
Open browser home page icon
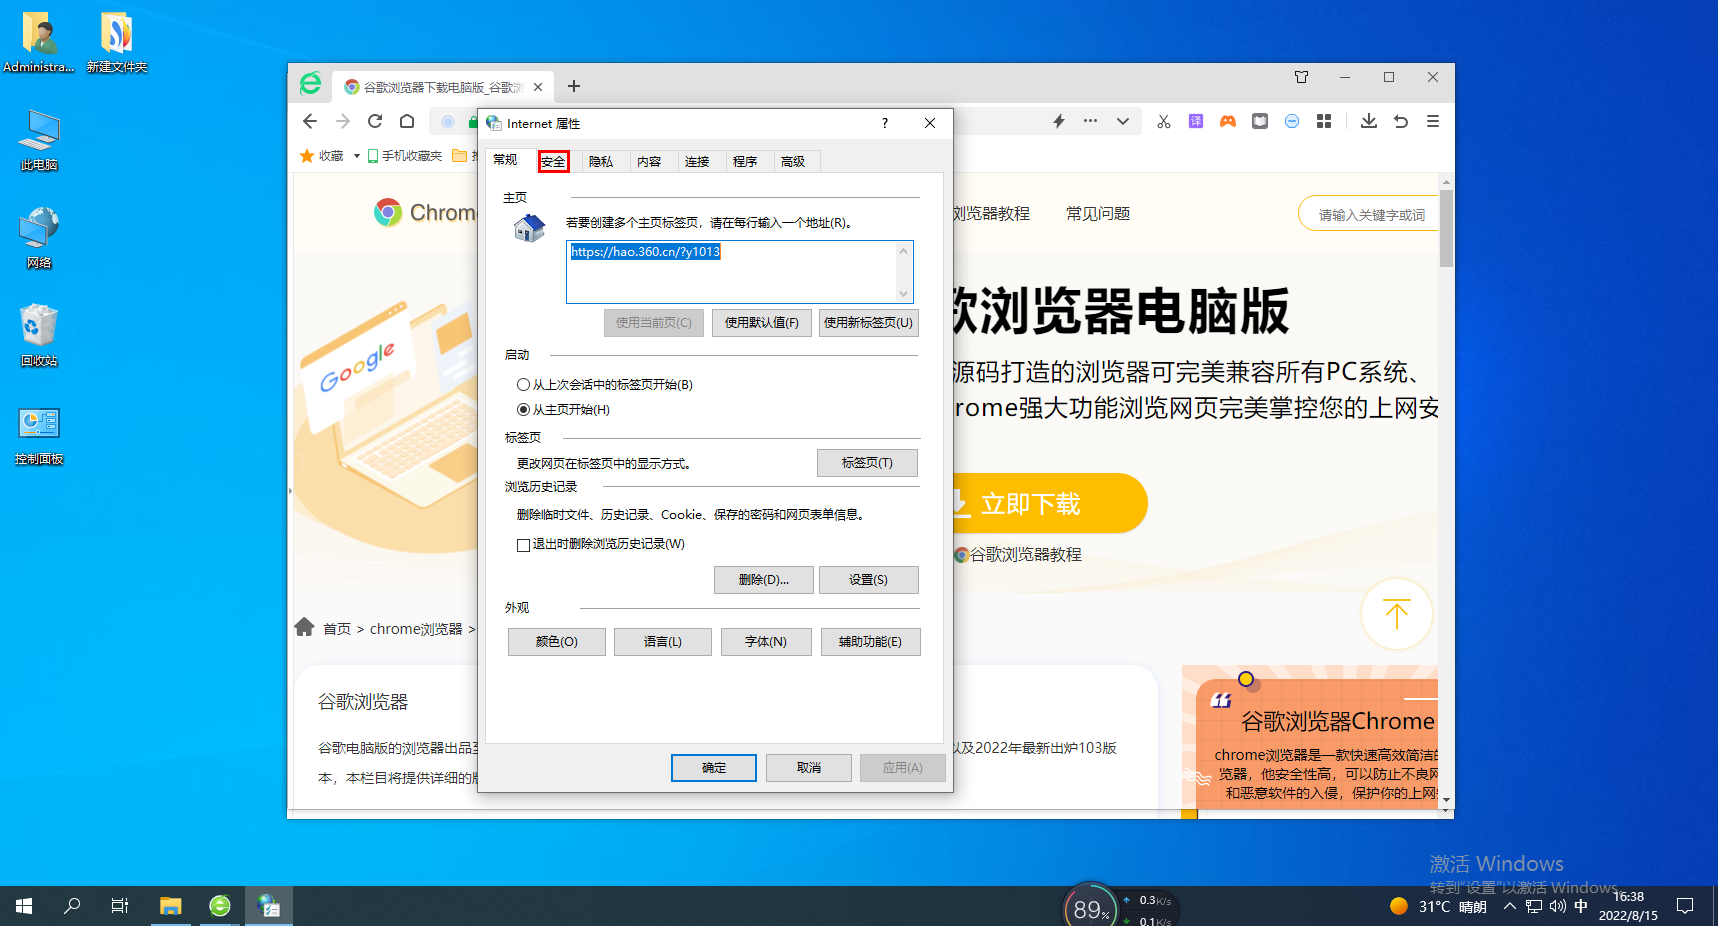(x=407, y=121)
